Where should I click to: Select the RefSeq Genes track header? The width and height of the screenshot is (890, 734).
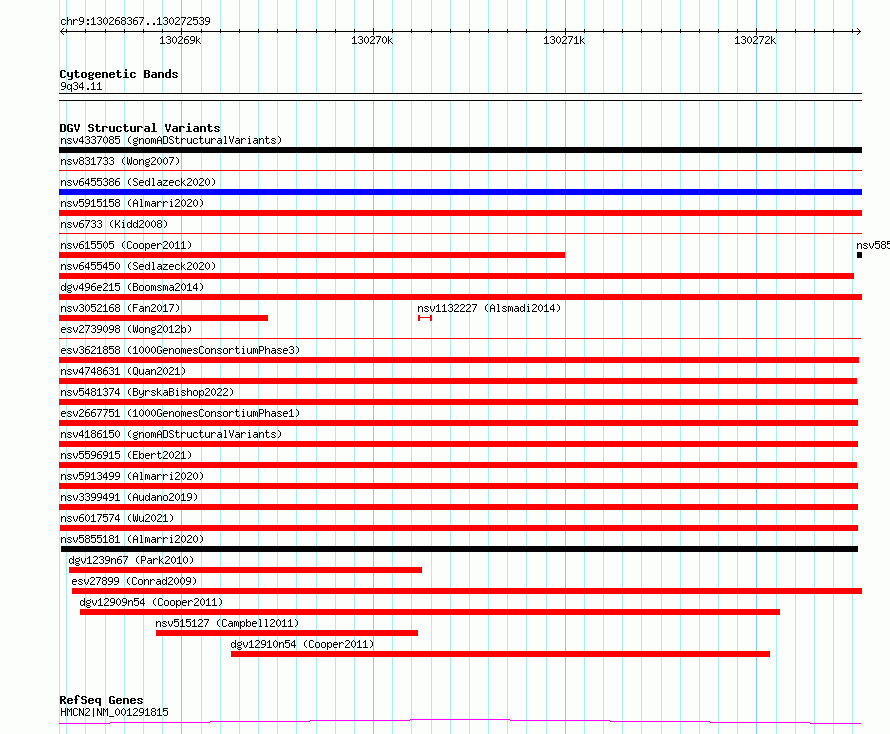[101, 700]
